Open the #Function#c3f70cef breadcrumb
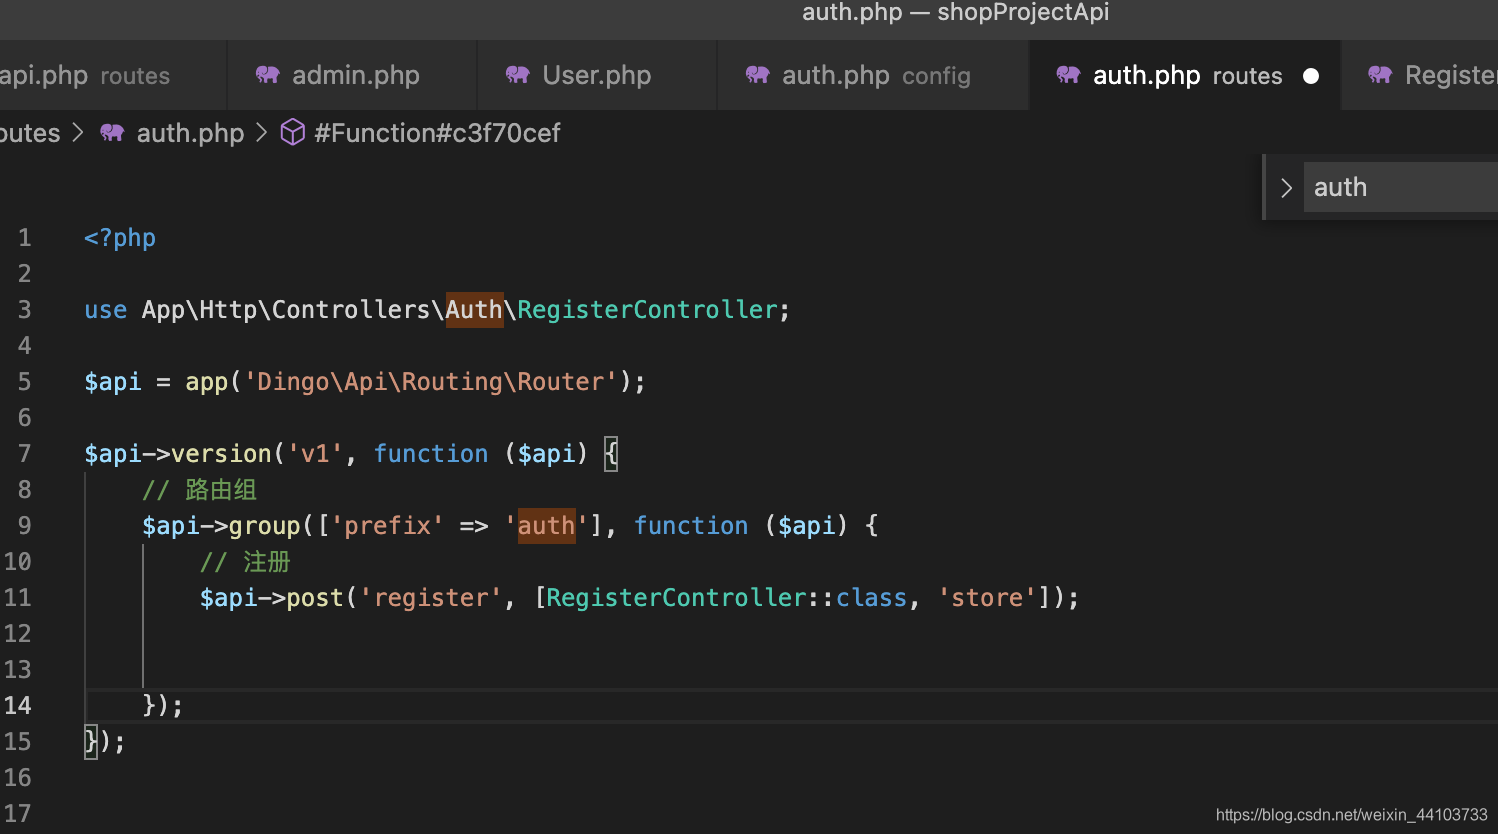The height and width of the screenshot is (834, 1498). click(437, 133)
